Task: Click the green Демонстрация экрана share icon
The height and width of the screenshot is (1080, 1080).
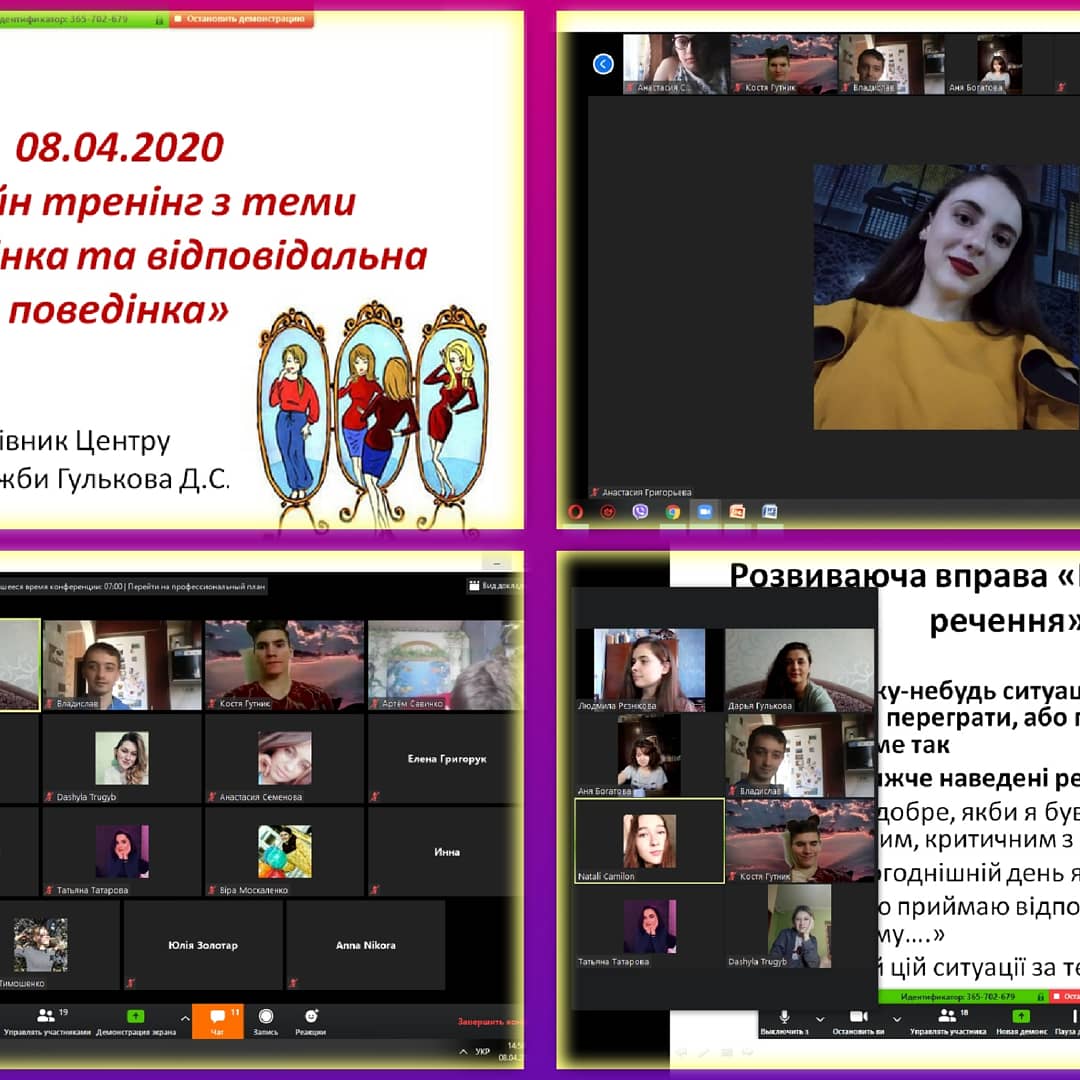Action: click(x=135, y=1017)
